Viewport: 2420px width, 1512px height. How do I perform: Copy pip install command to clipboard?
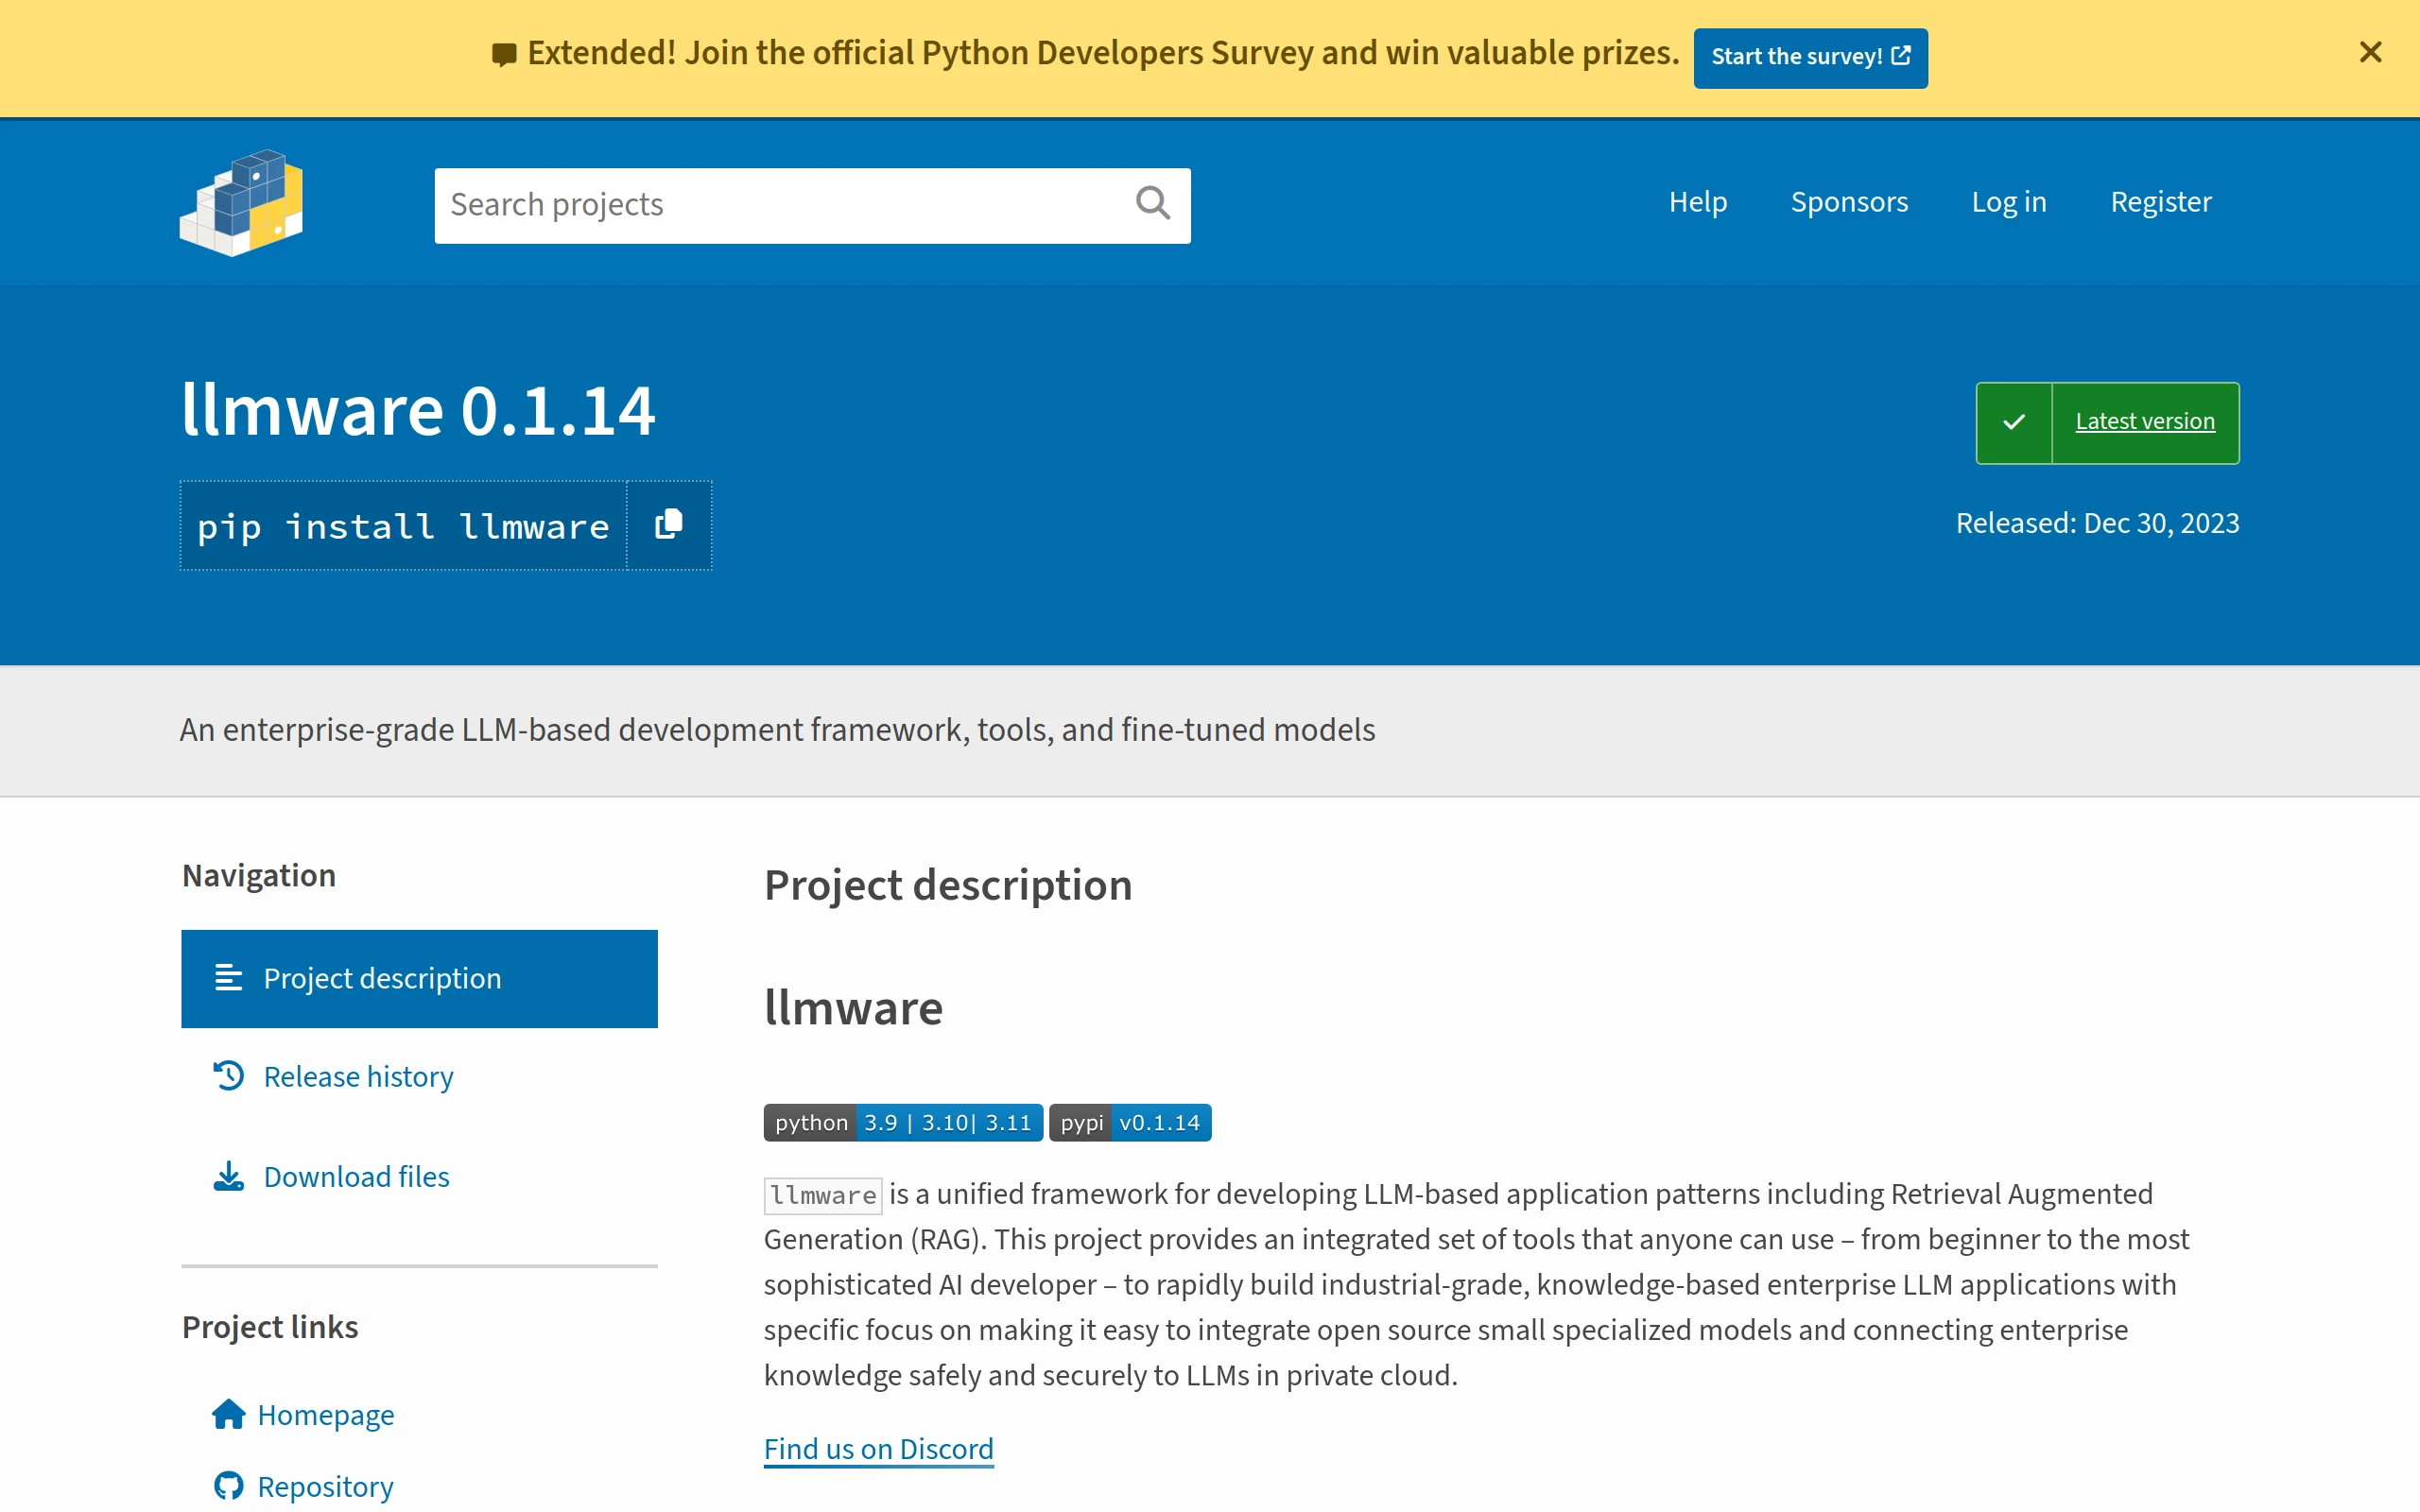(x=668, y=525)
